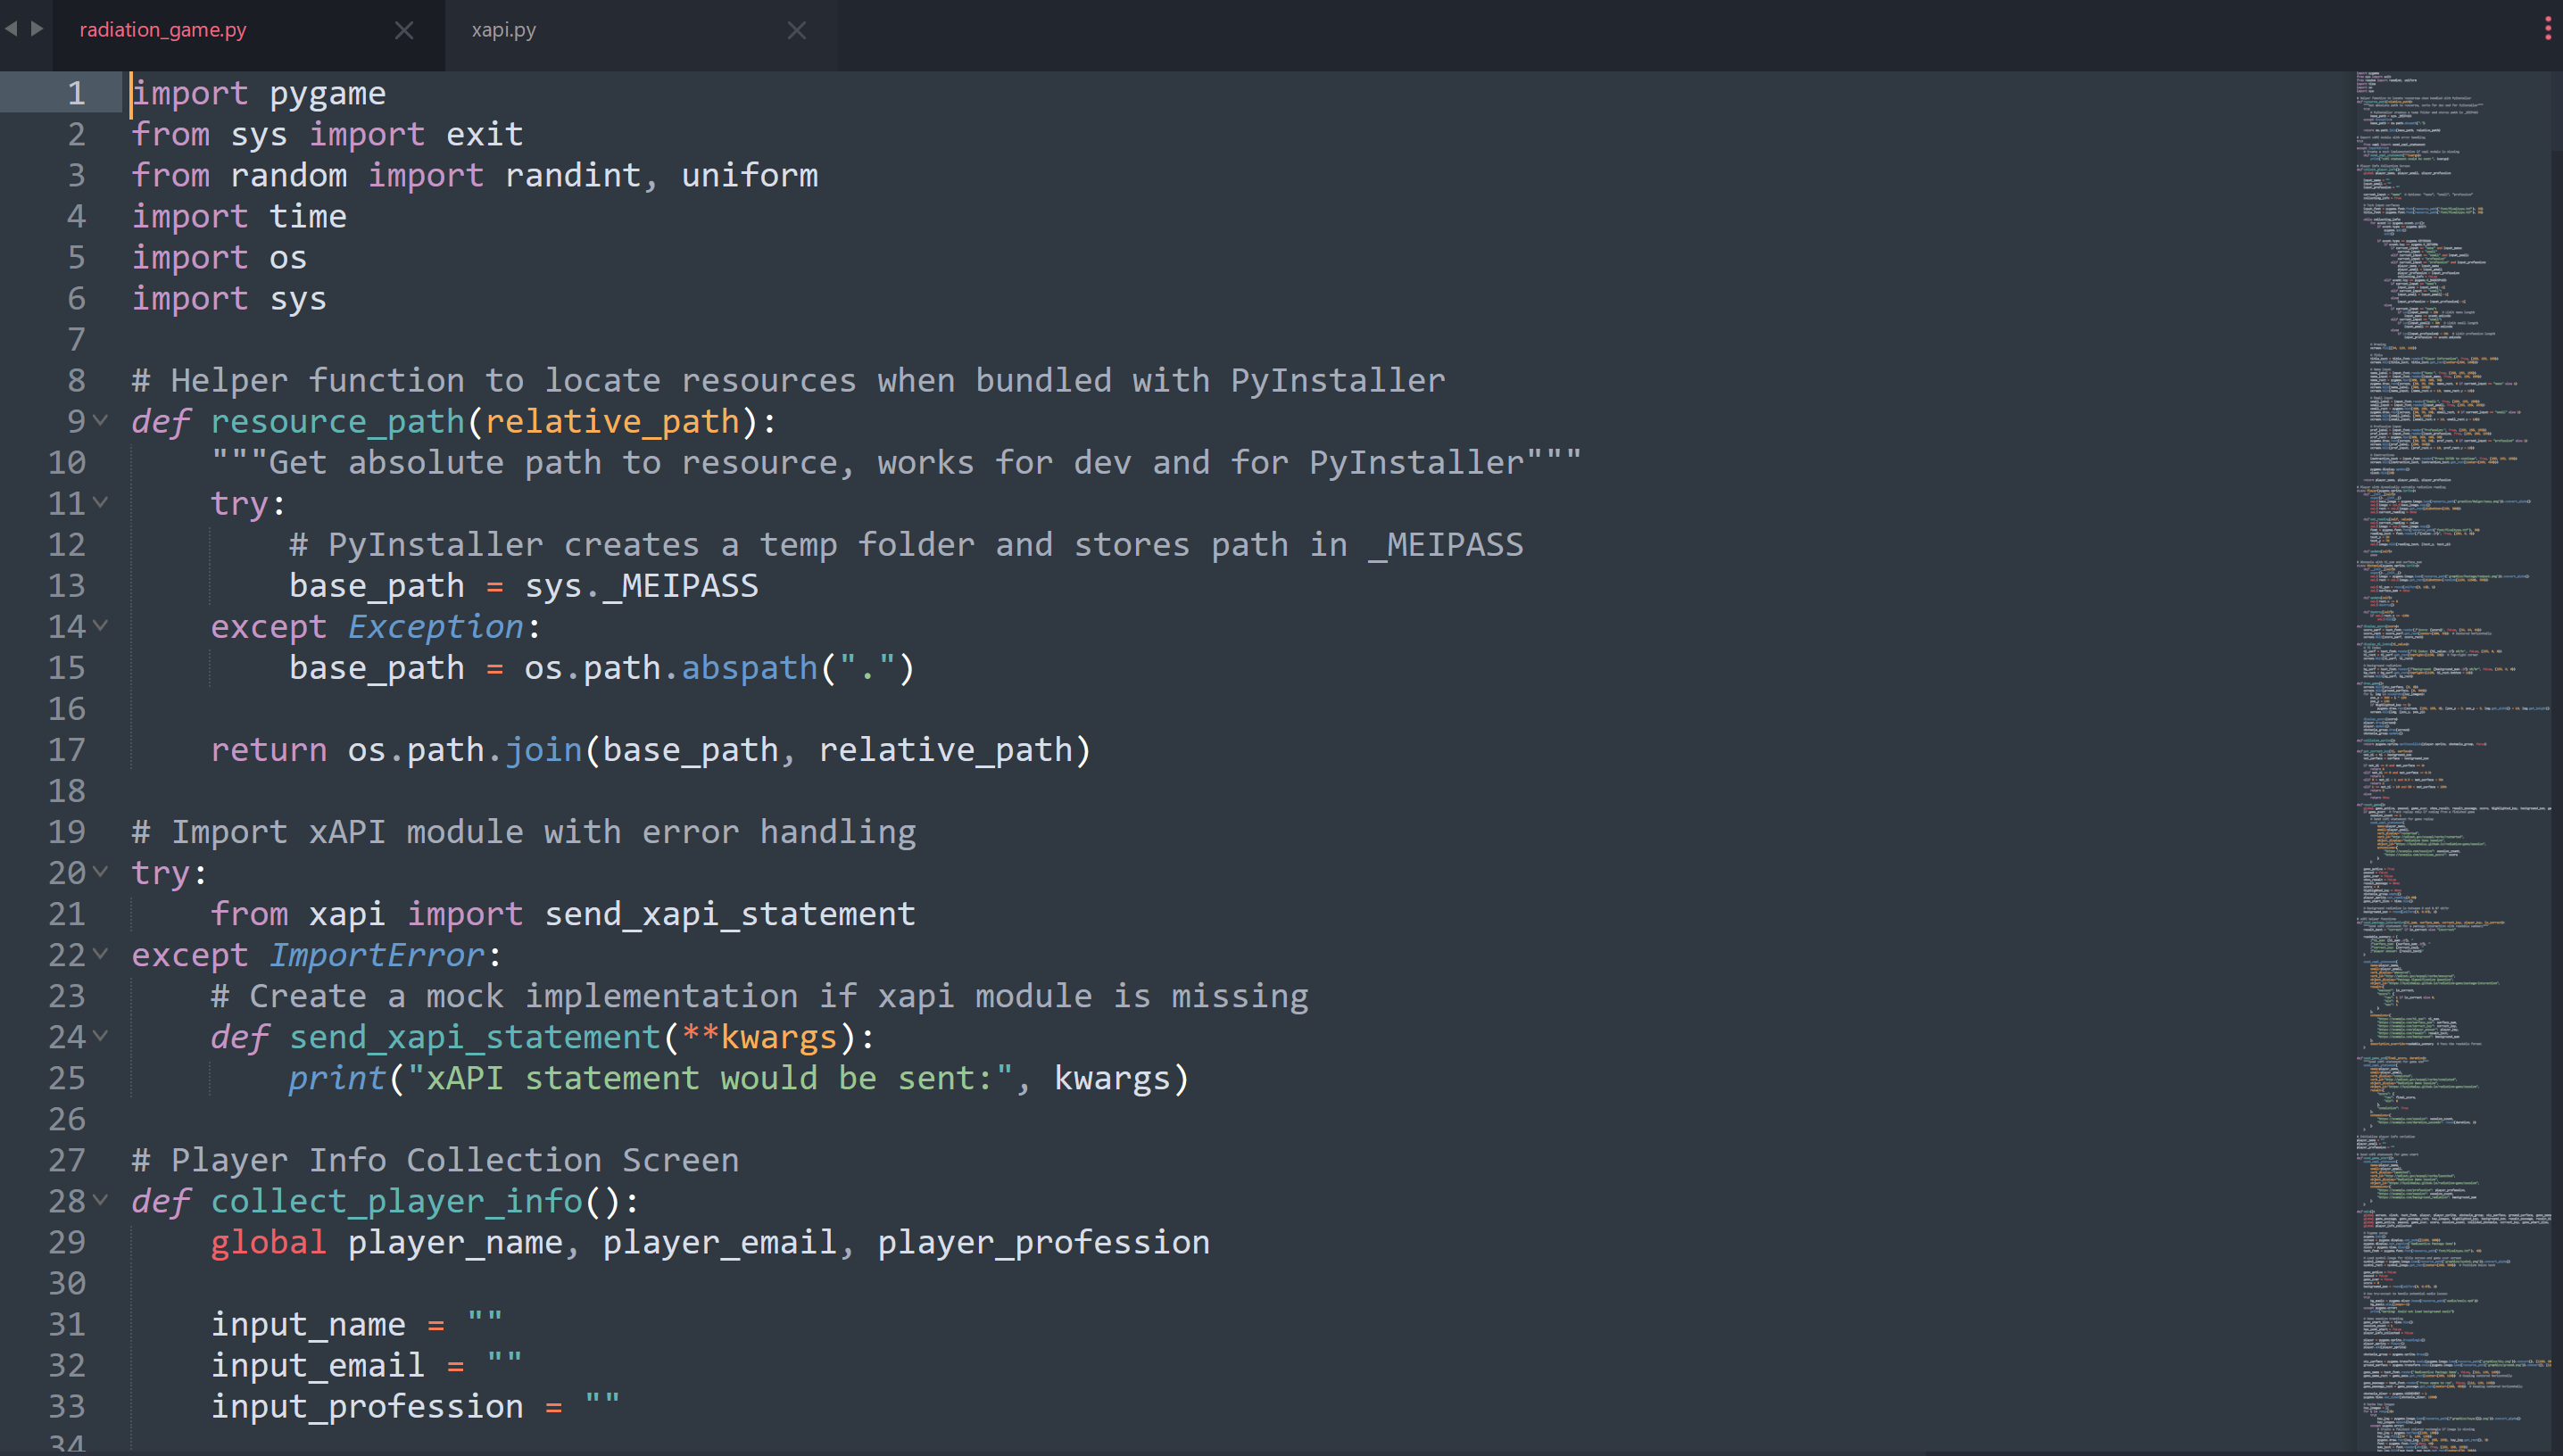Image resolution: width=2563 pixels, height=1456 pixels.
Task: Collapse the resource_path function at line 9
Action: click(x=100, y=421)
